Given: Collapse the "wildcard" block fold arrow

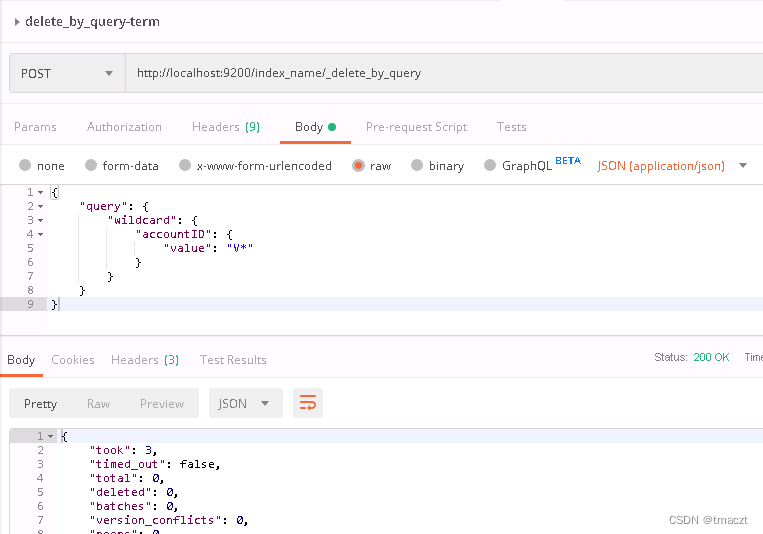Looking at the screenshot, I should click(40, 221).
